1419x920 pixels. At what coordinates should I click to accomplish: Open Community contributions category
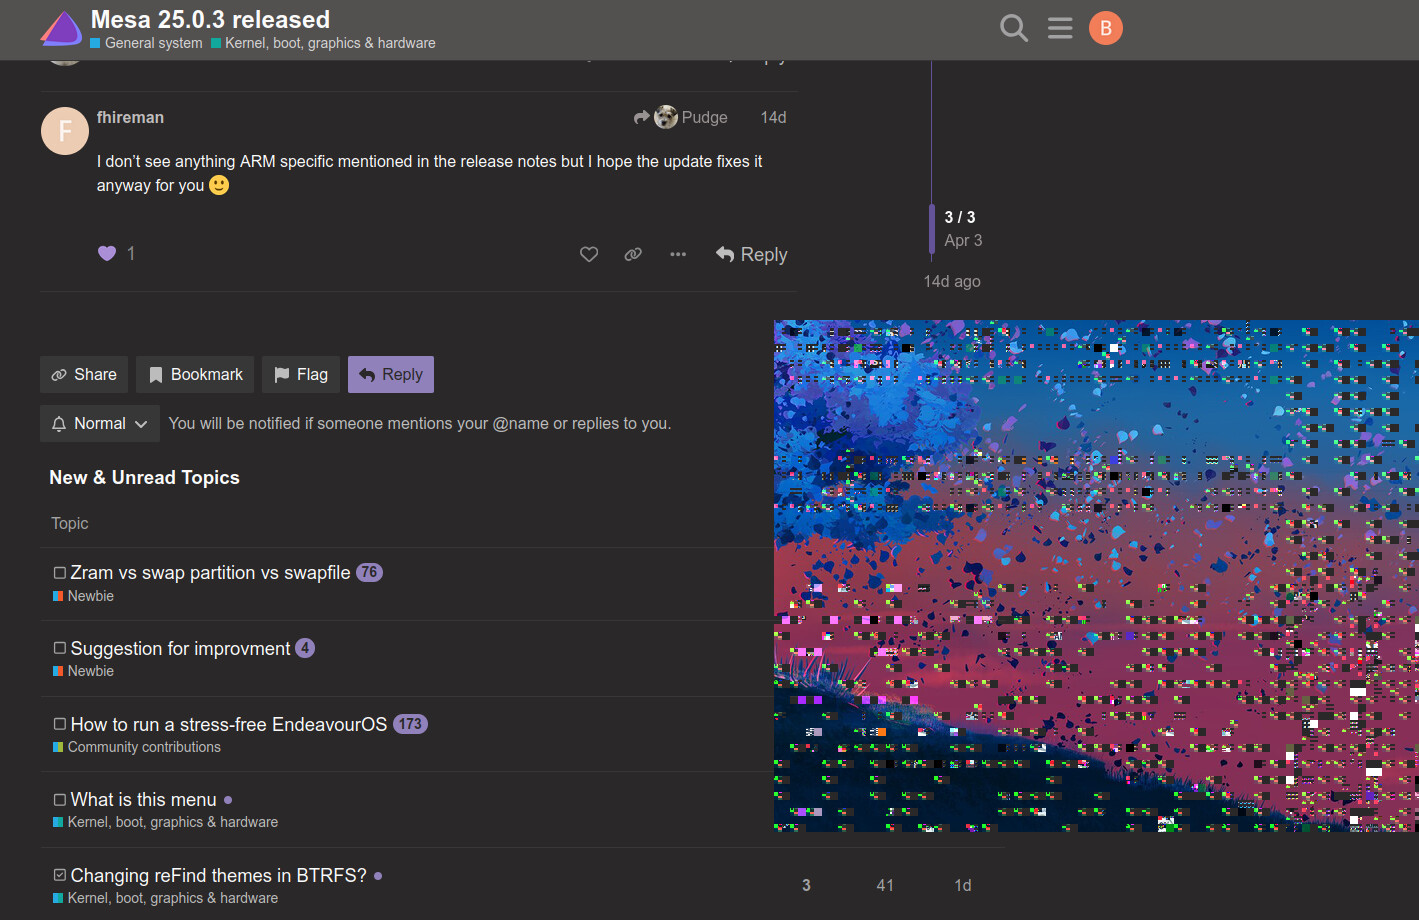(137, 747)
